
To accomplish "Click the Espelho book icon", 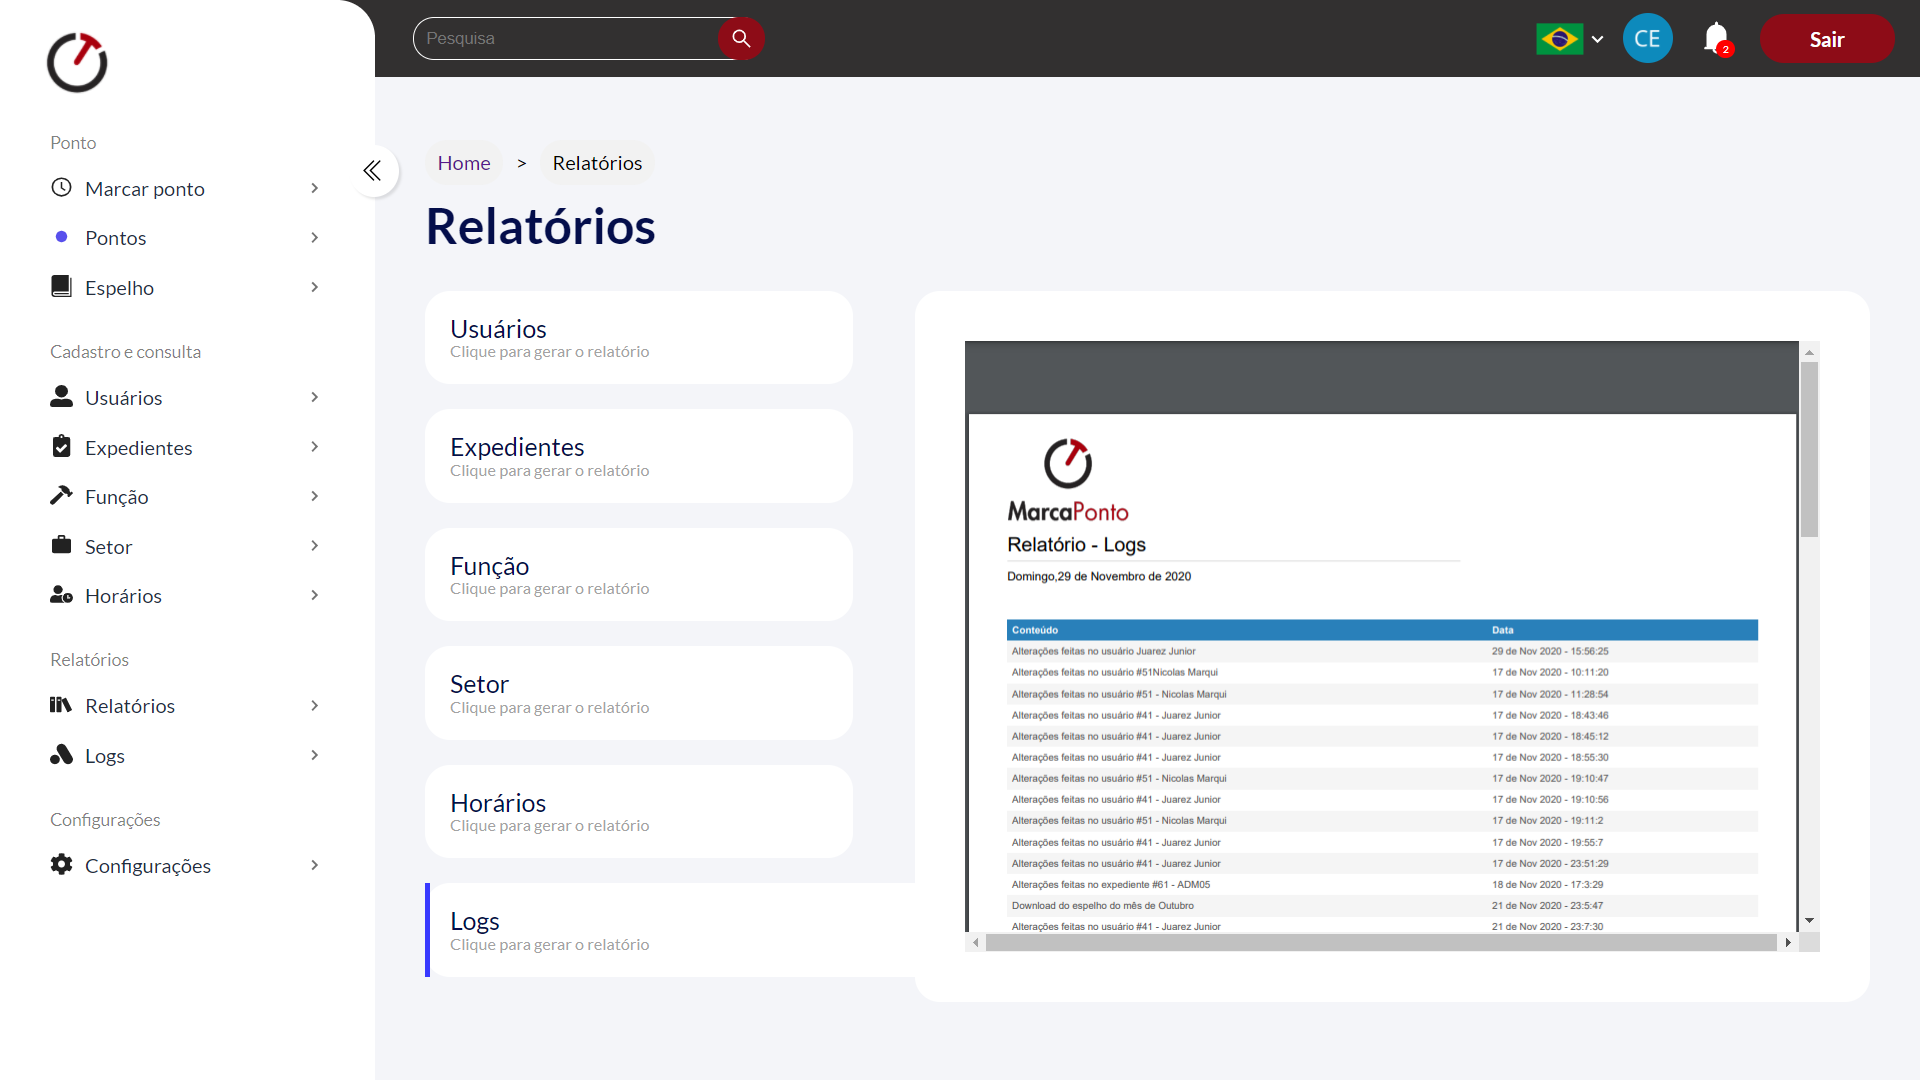I will pyautogui.click(x=61, y=287).
